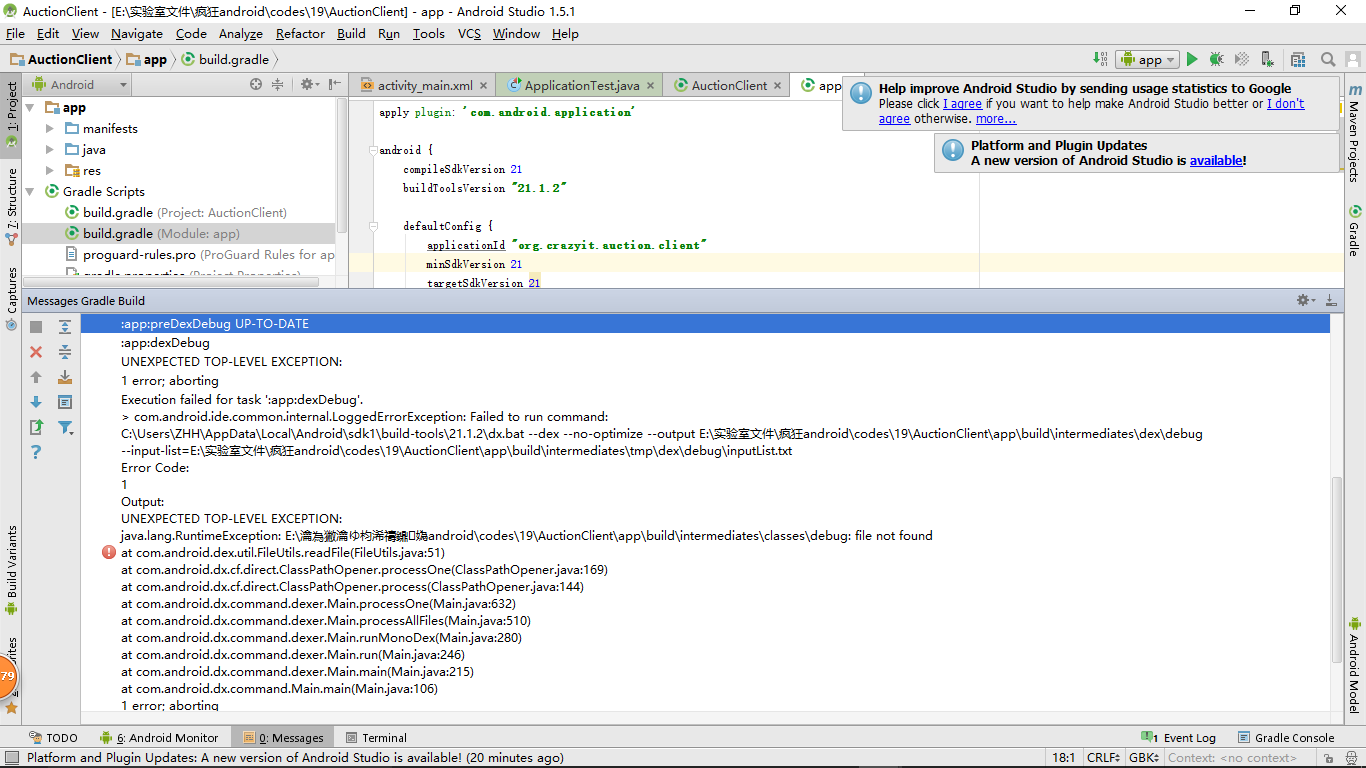Collapse the Gradle Scripts node

(x=29, y=192)
